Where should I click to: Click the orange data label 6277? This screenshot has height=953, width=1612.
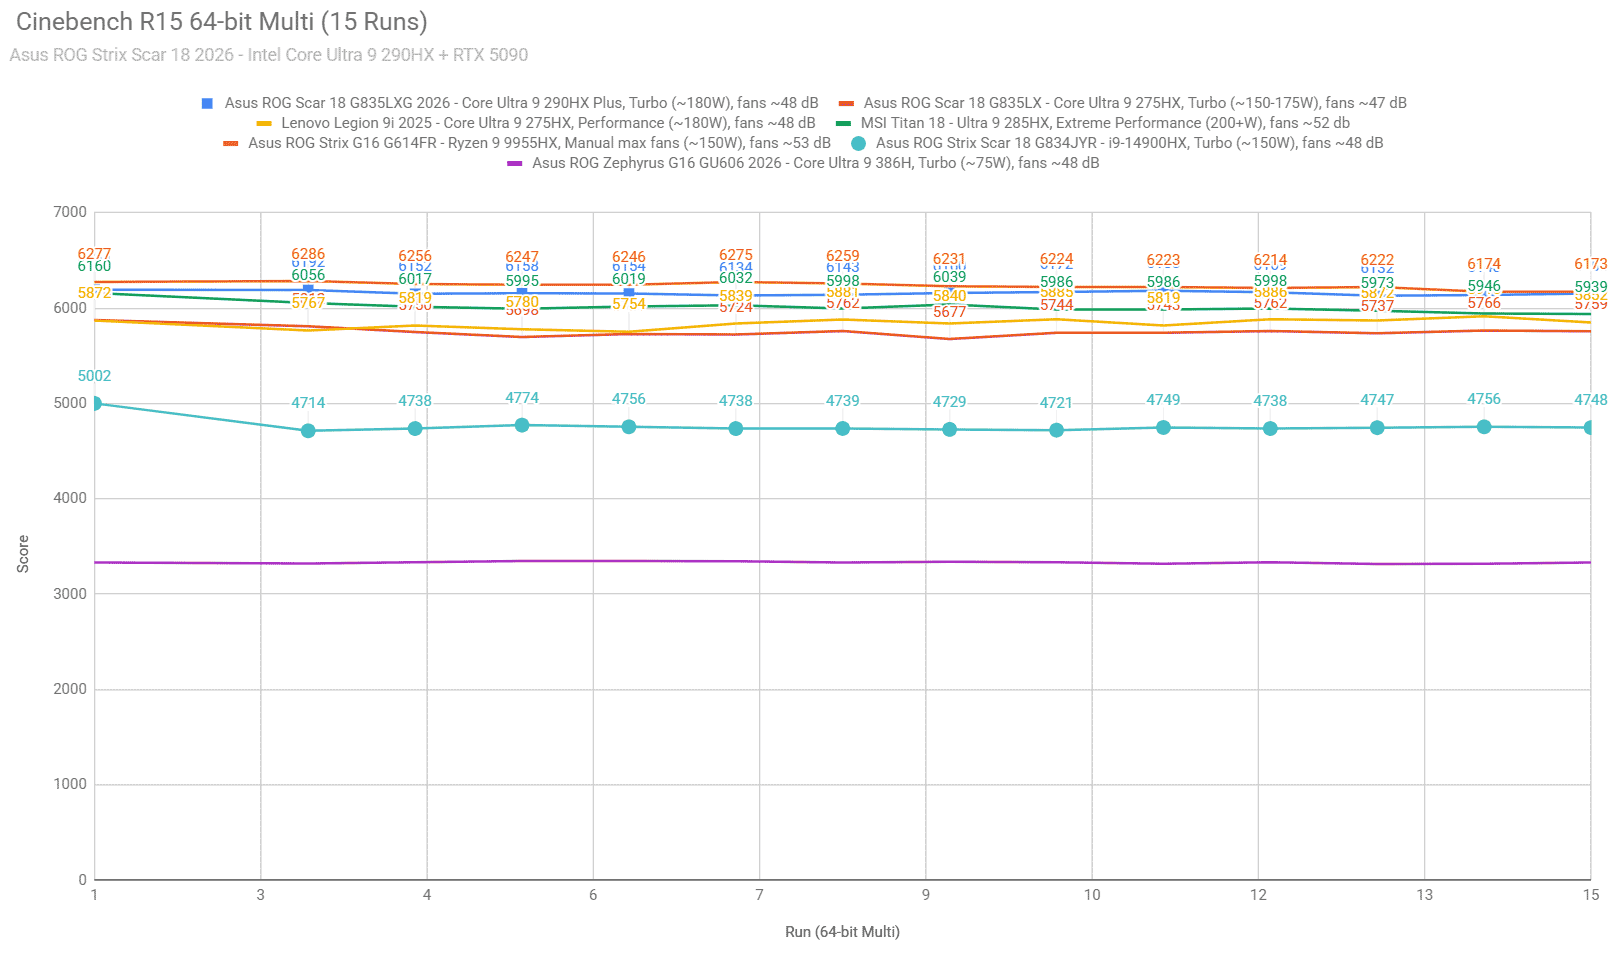coord(95,254)
